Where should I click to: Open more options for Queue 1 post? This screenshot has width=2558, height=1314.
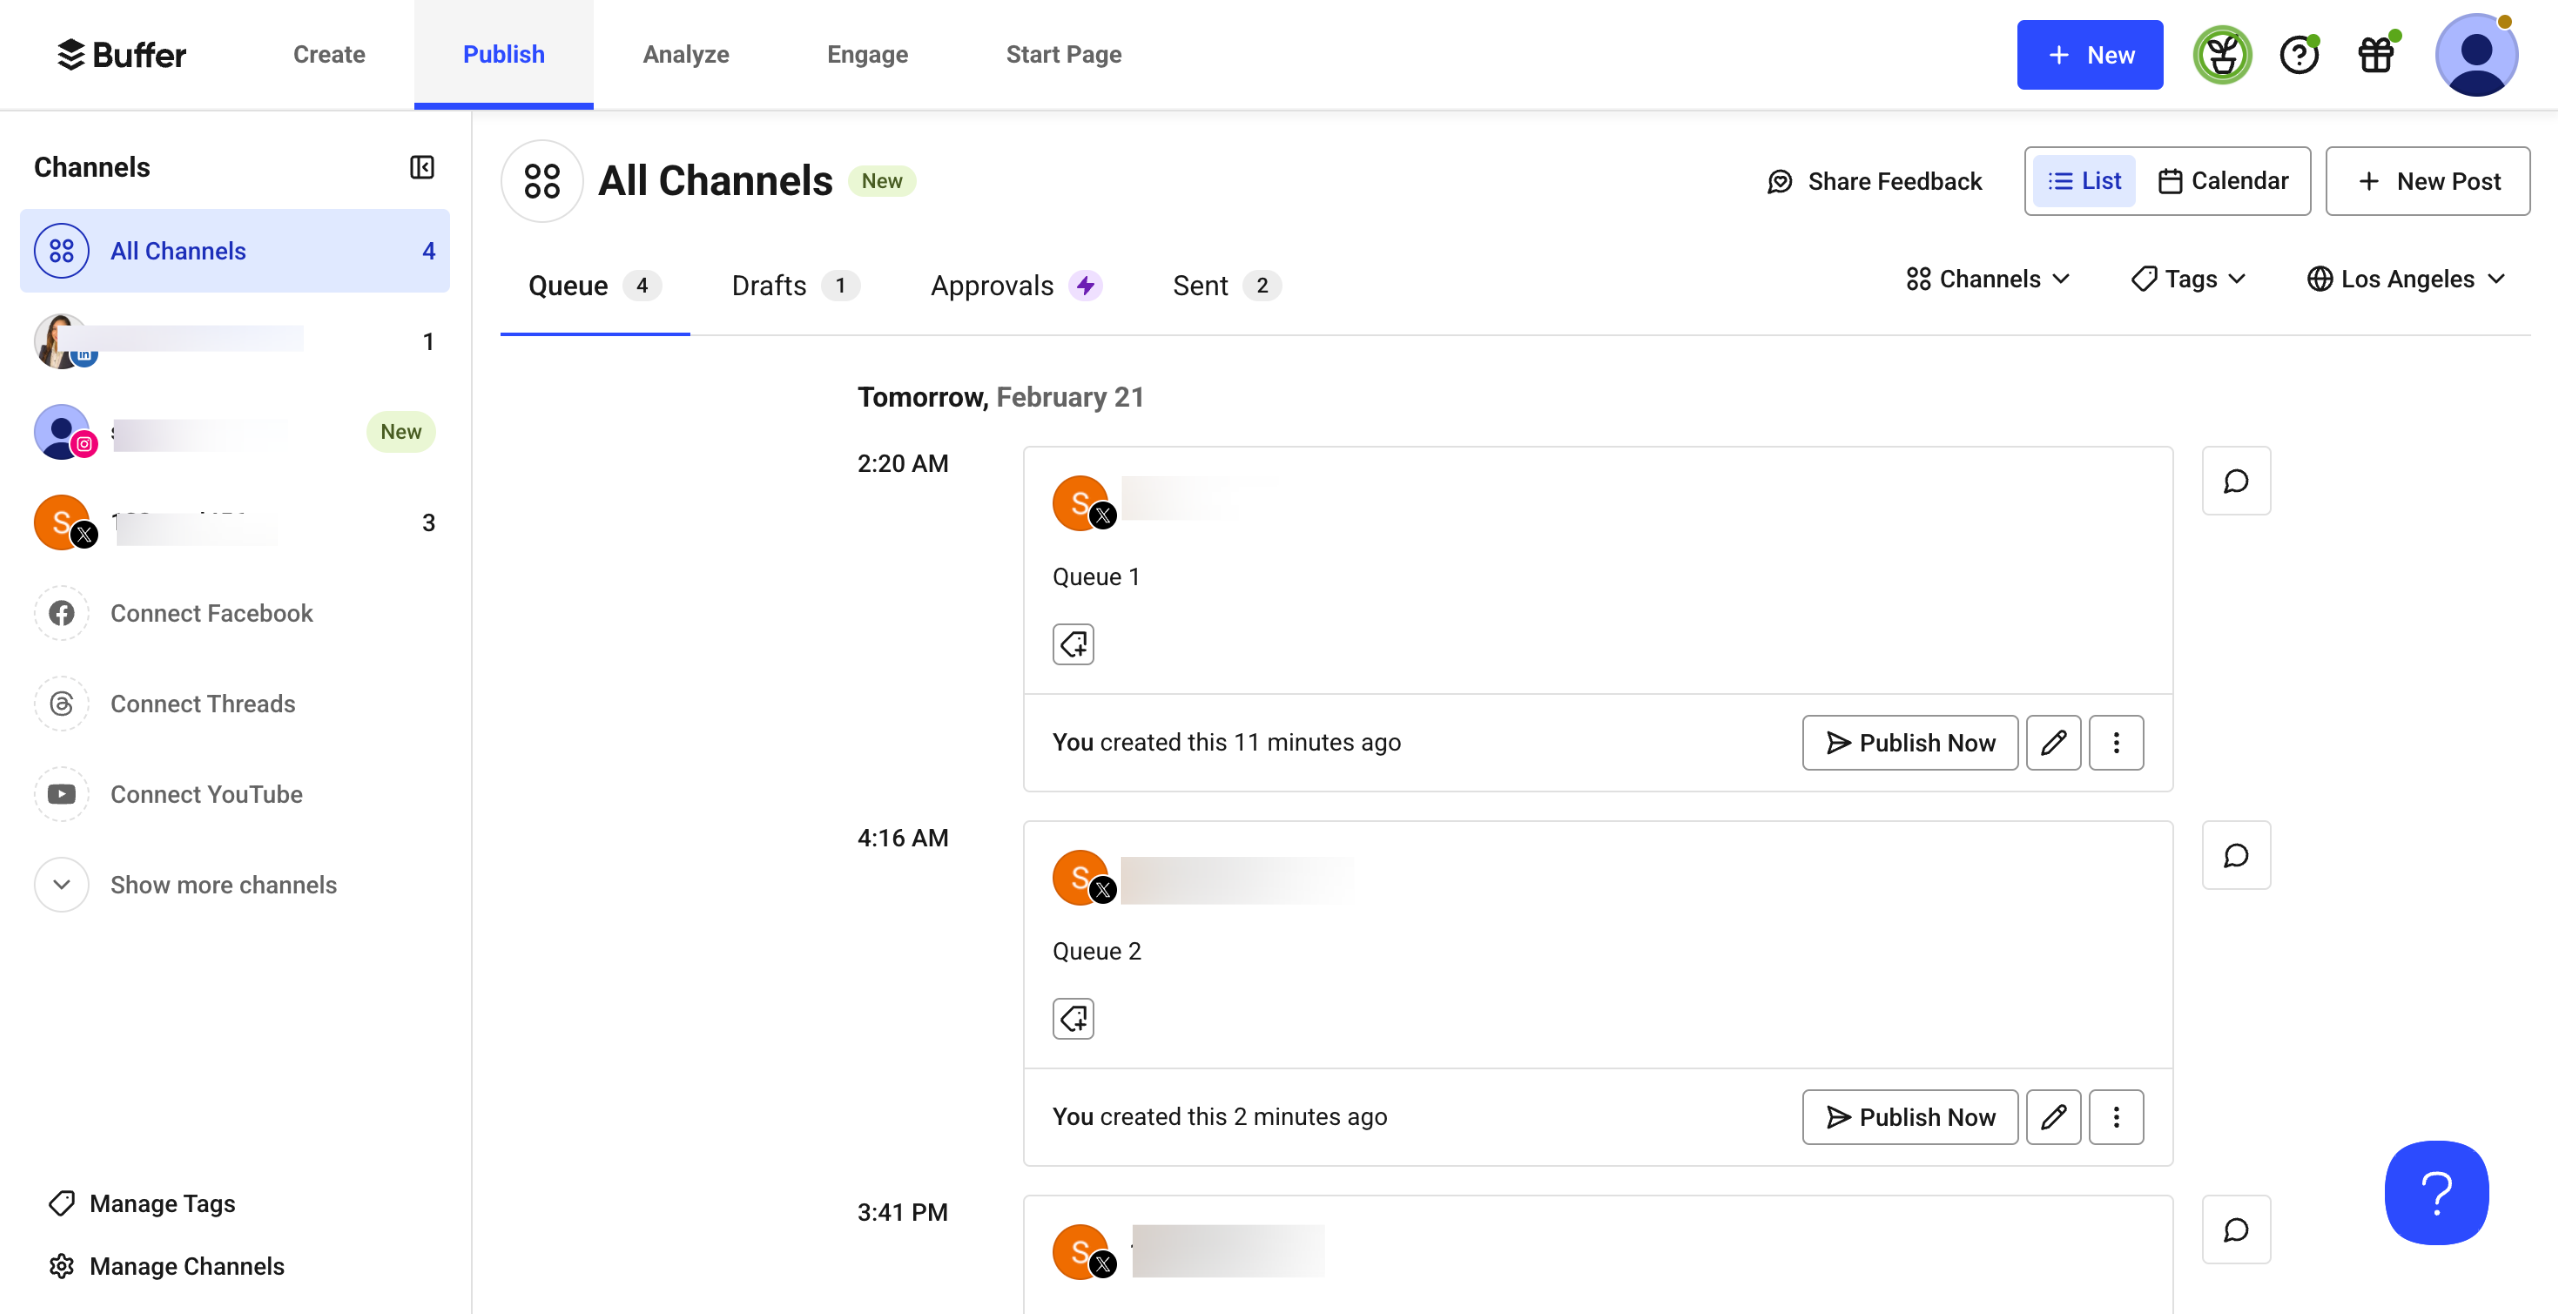[2116, 743]
